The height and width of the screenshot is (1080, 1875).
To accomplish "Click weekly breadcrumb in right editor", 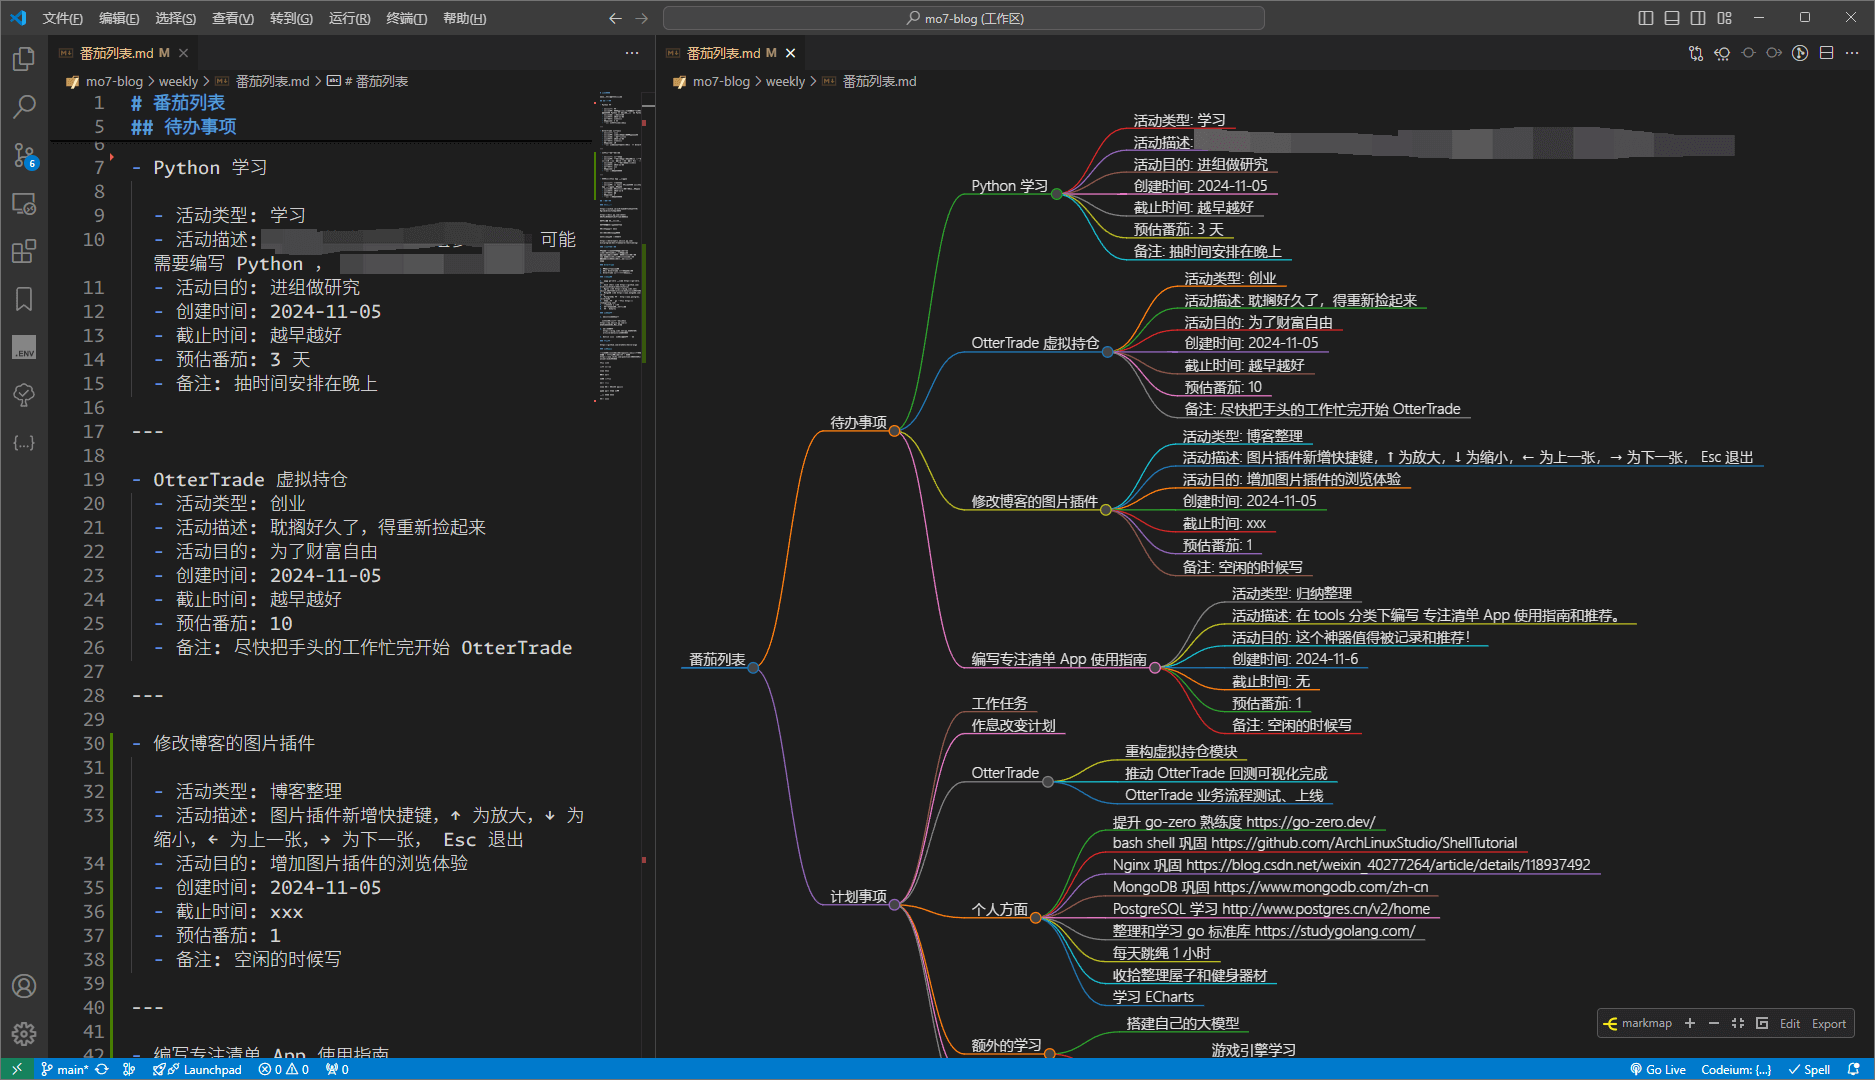I will tap(785, 81).
